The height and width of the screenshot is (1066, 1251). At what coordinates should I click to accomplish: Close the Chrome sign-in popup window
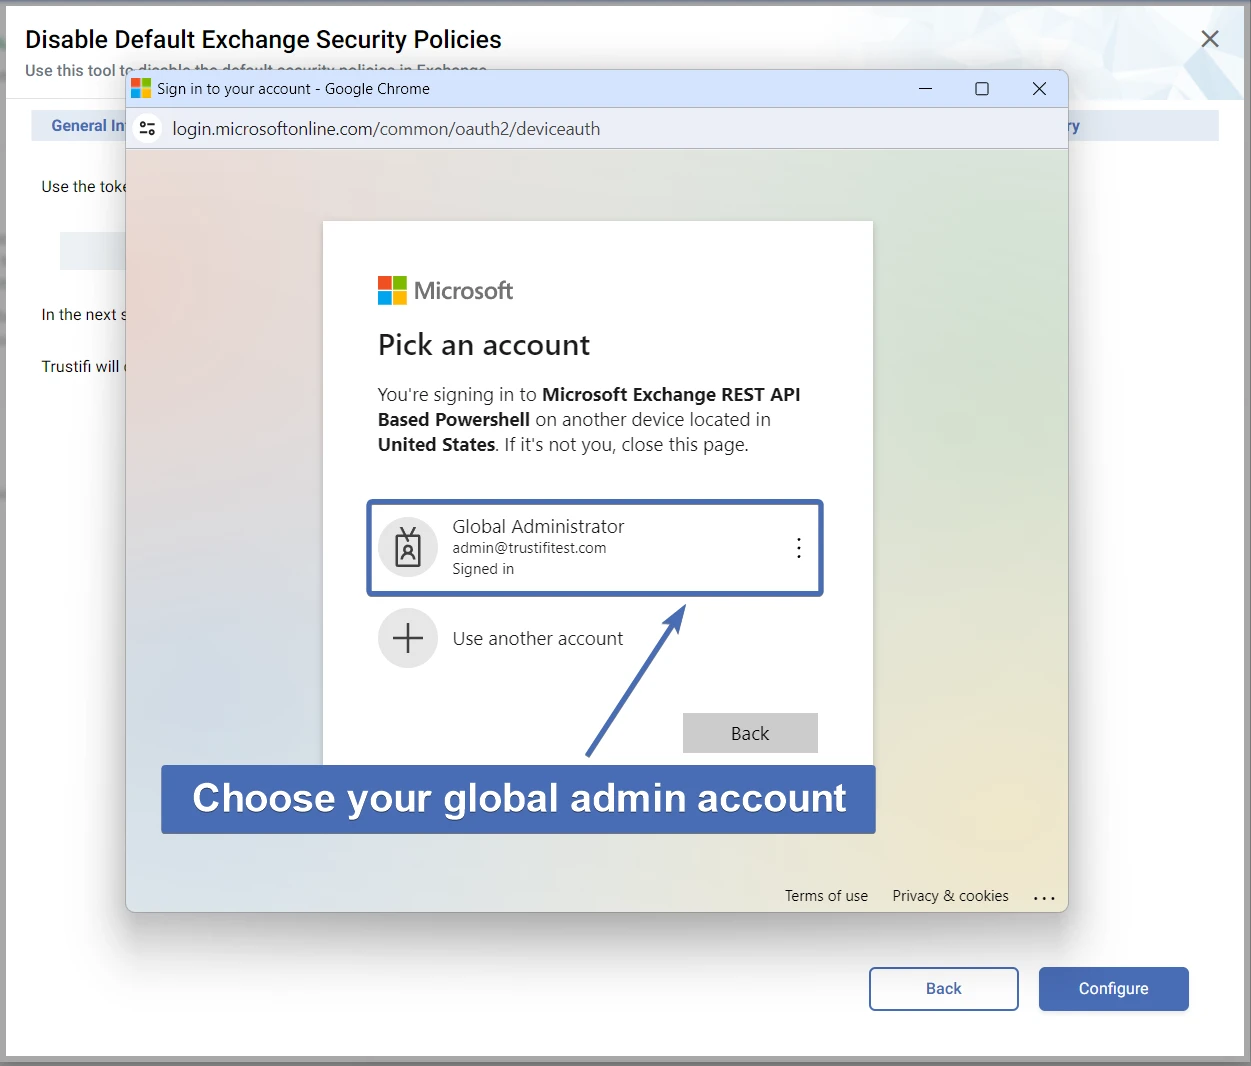point(1039,89)
